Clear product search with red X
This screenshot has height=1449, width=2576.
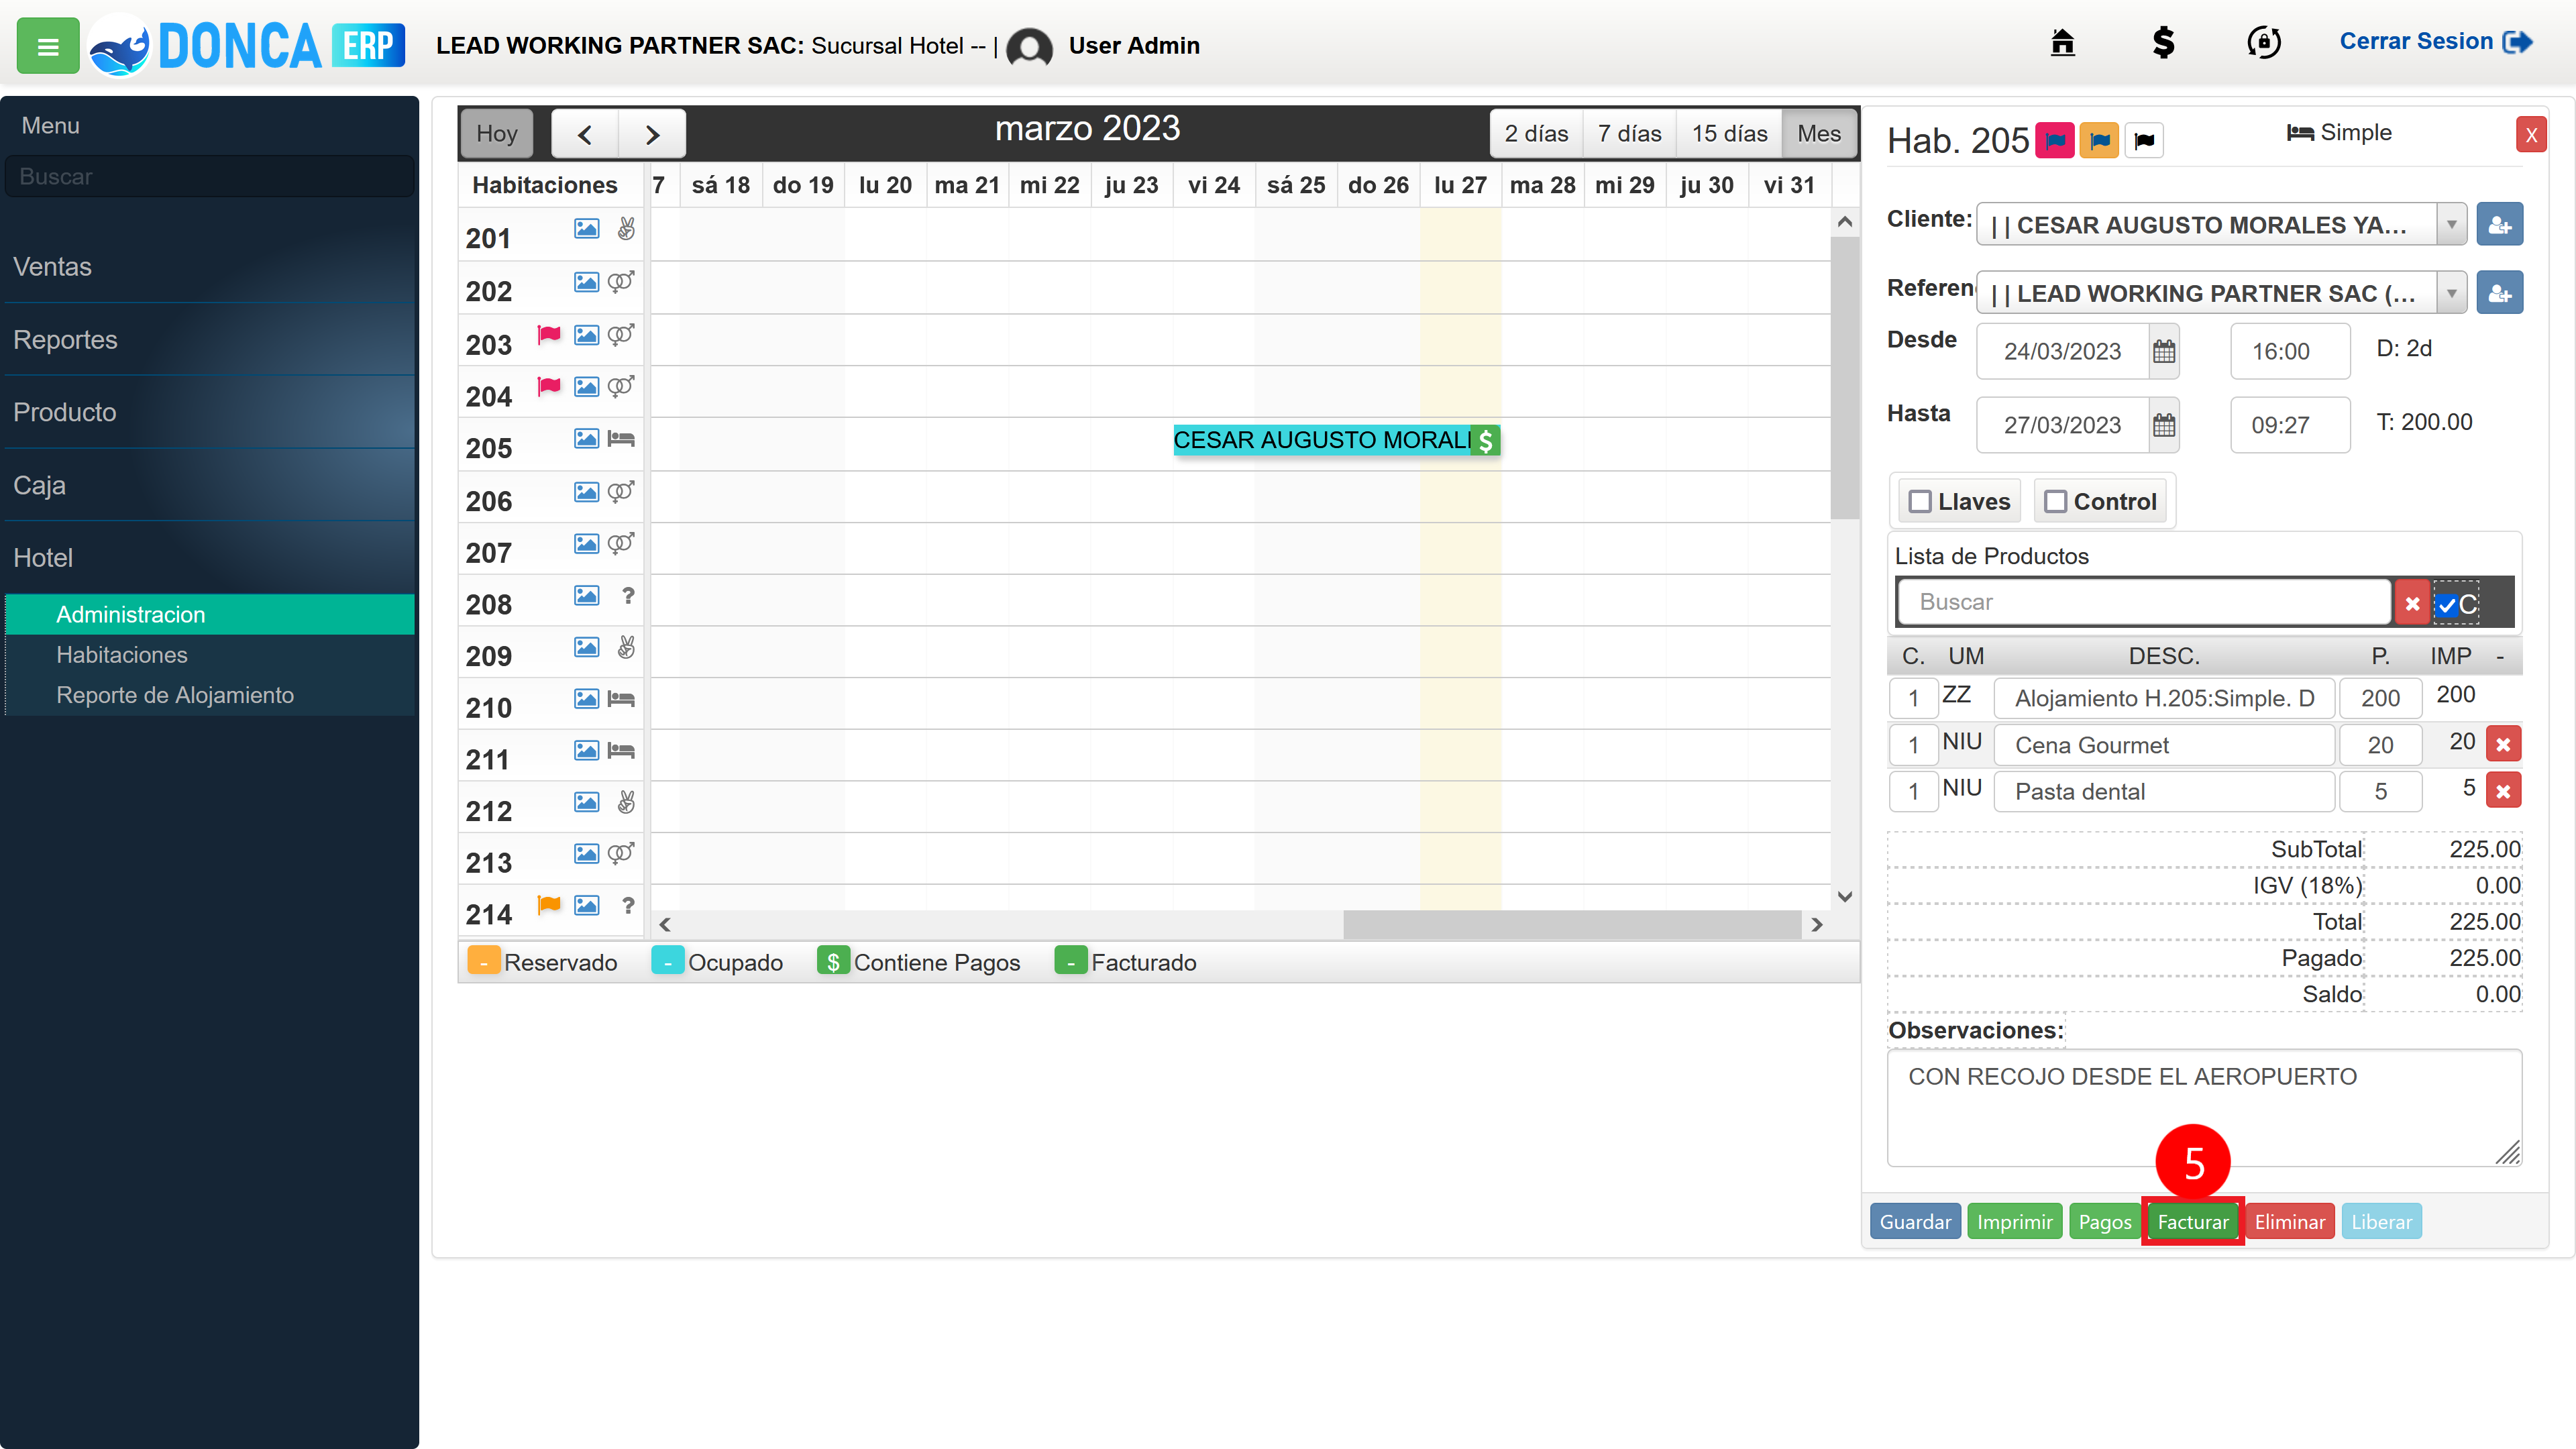click(x=2412, y=603)
